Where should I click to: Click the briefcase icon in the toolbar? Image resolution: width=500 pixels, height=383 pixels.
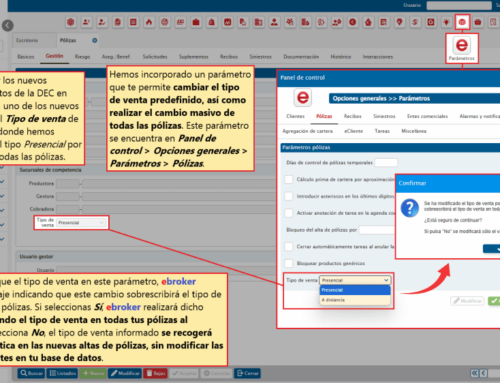196,22
